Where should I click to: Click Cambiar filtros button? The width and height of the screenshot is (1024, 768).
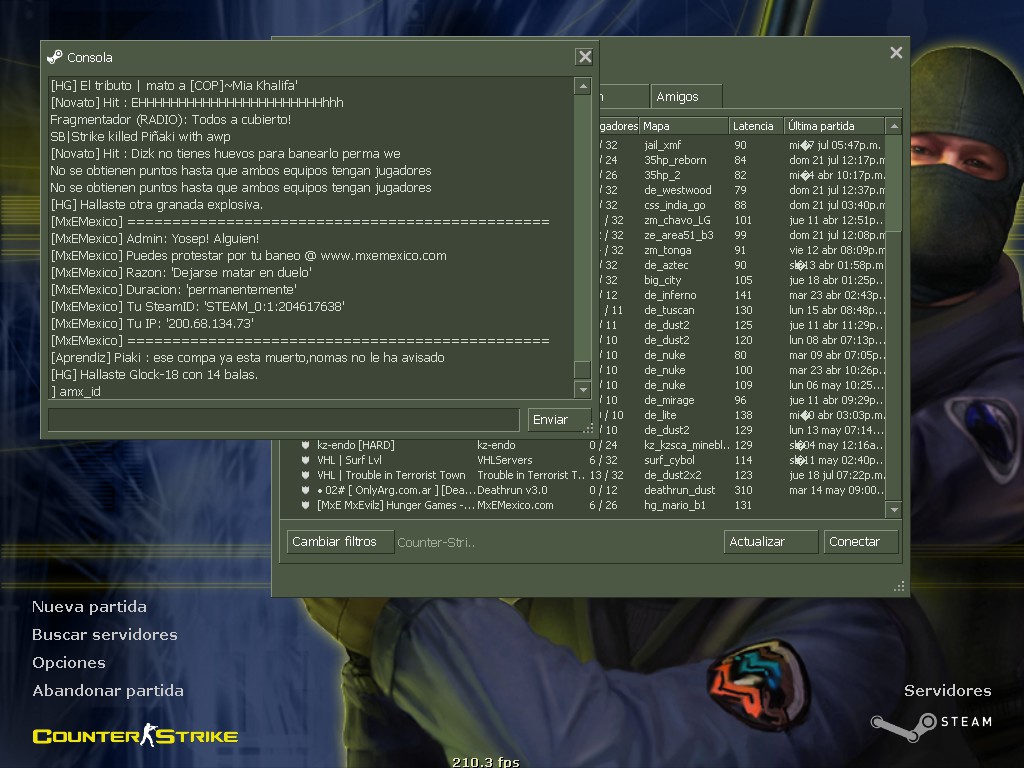click(340, 542)
